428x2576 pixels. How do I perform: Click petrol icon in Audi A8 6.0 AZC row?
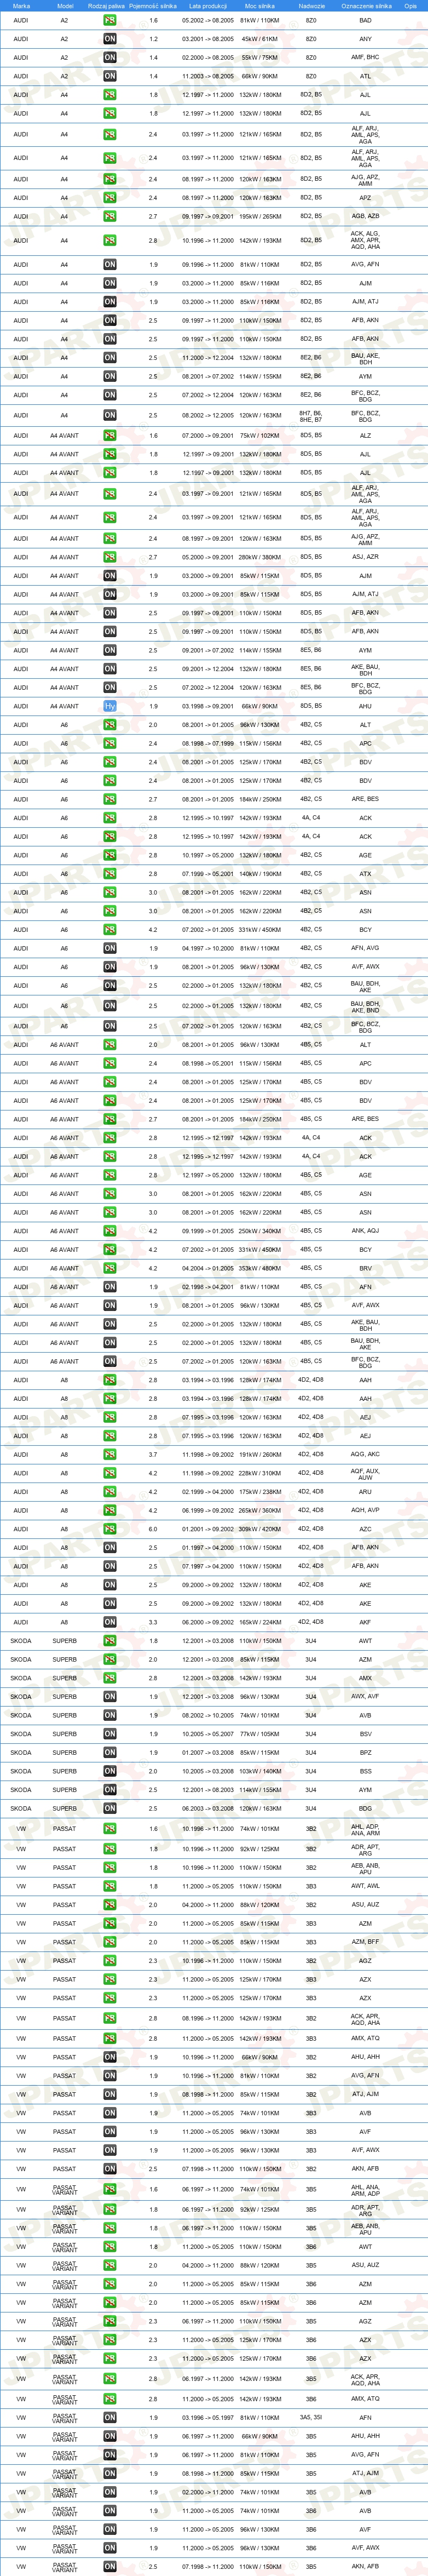coord(110,1529)
